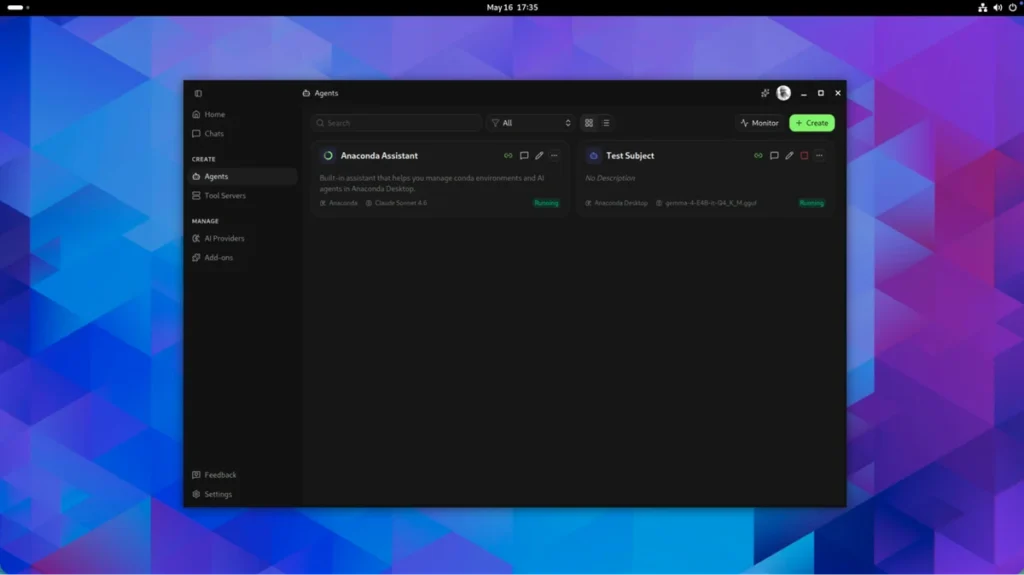Screen dimensions: 1024x575
Task: Click Claude Sonnet 4.6 model label
Action: pos(400,203)
